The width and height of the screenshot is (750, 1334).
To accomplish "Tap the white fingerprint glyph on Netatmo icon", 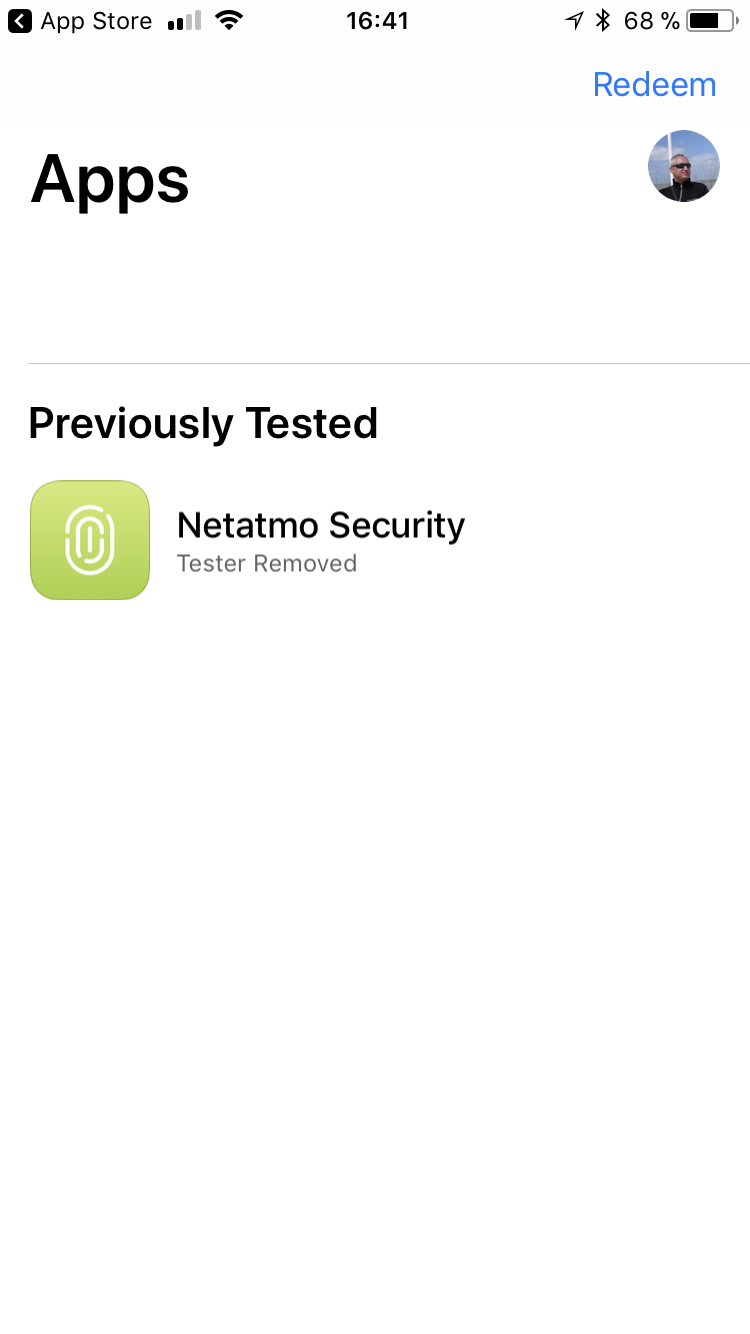I will [90, 540].
